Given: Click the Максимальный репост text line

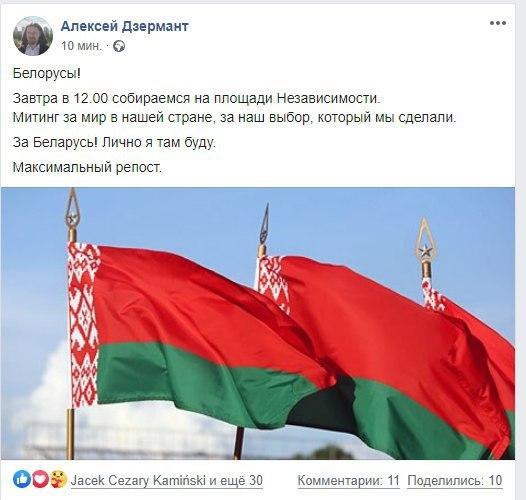Looking at the screenshot, I should (x=87, y=167).
